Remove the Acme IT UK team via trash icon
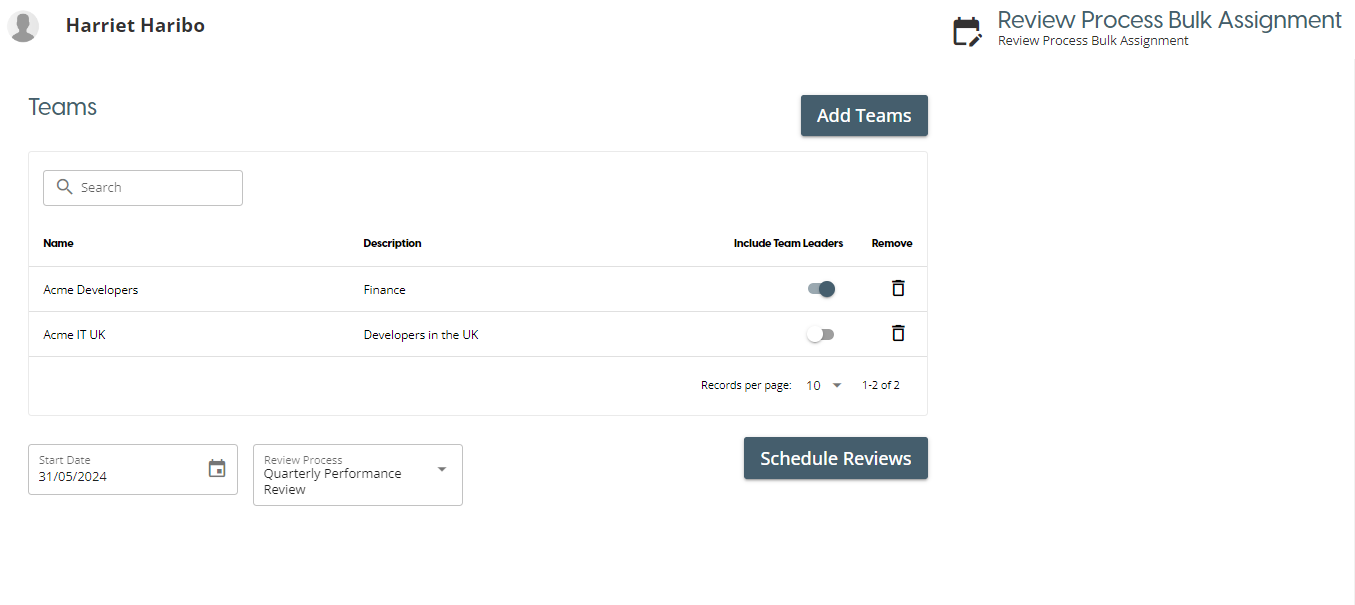Viewport: 1355px width, 605px height. pyautogui.click(x=898, y=333)
